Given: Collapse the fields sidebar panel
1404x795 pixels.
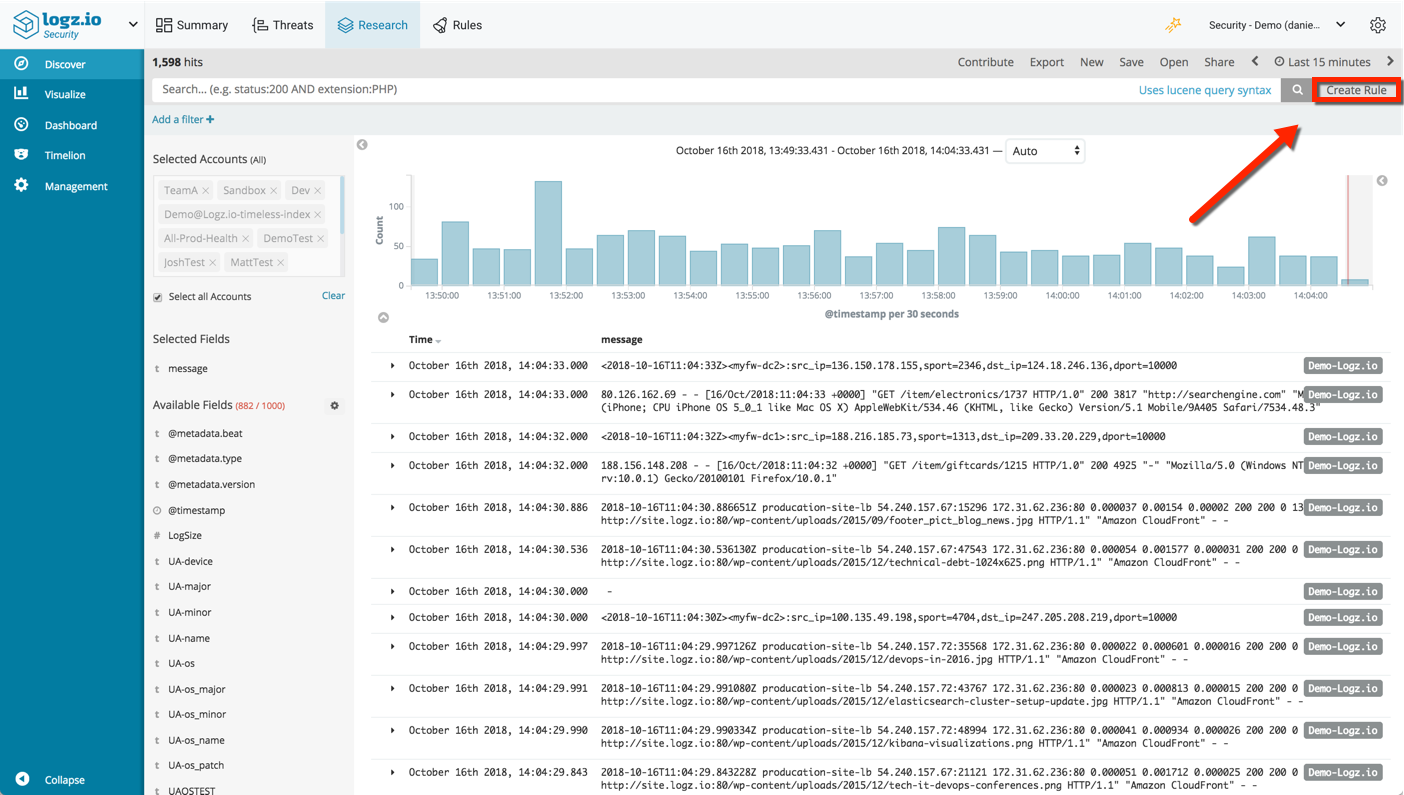Looking at the screenshot, I should 362,145.
